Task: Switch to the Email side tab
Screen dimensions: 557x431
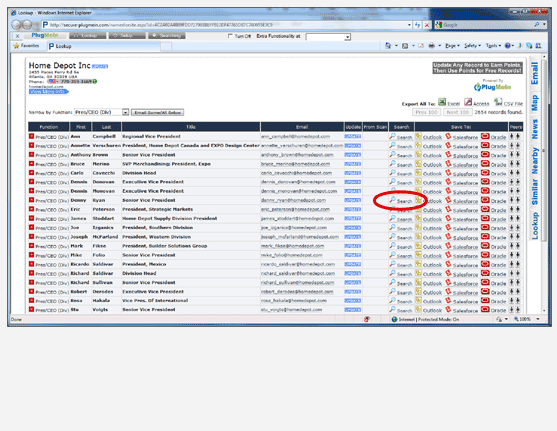Action: pos(534,74)
